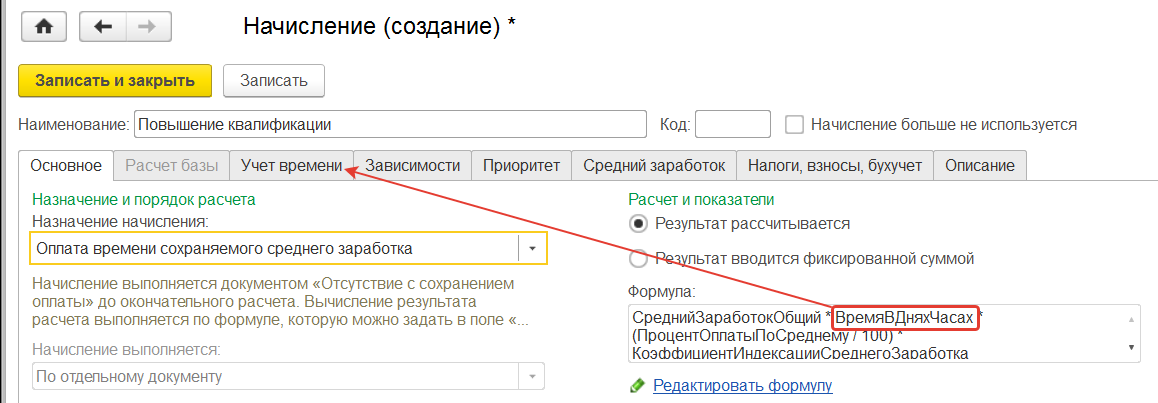The width and height of the screenshot is (1158, 403).
Task: Open the Зависимости tab
Action: (412, 165)
